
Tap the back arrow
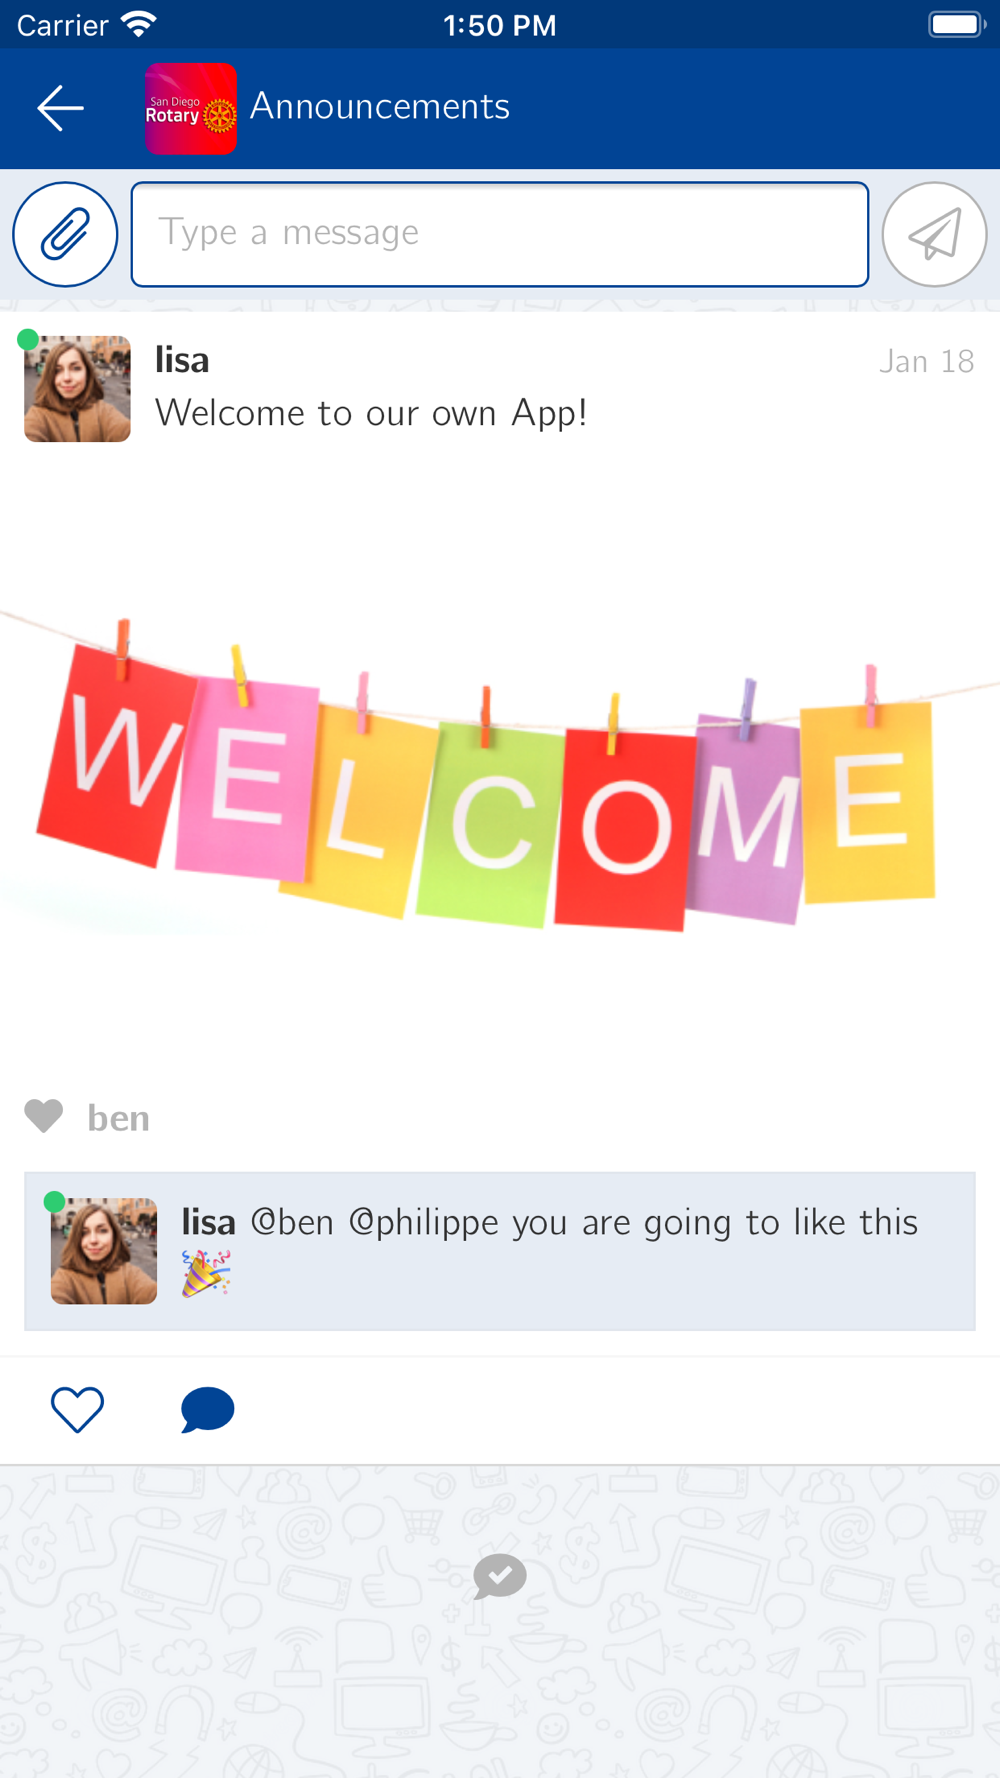coord(60,108)
